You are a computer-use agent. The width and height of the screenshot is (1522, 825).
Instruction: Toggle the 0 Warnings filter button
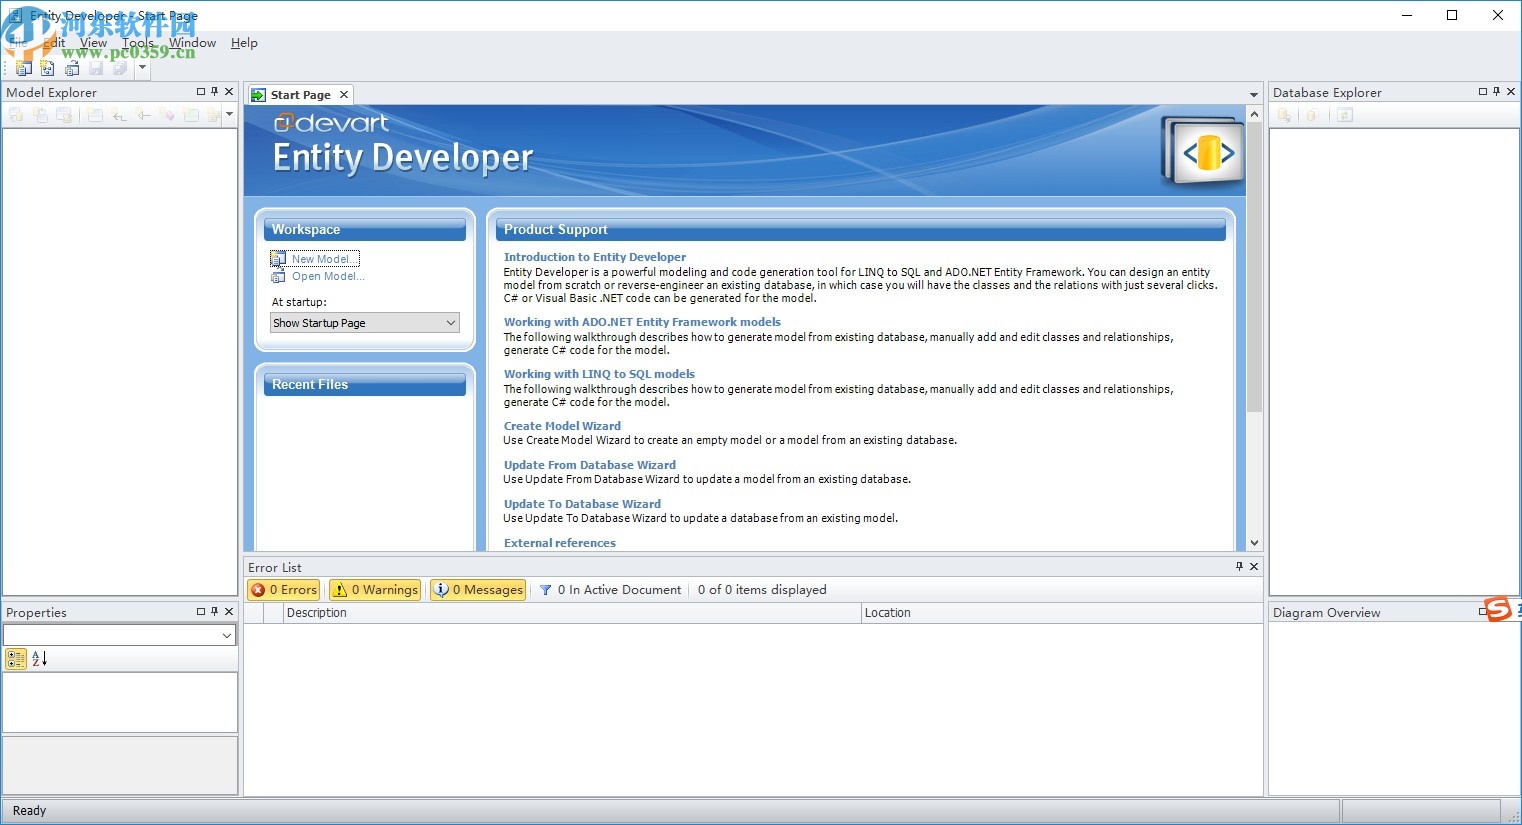click(x=374, y=589)
